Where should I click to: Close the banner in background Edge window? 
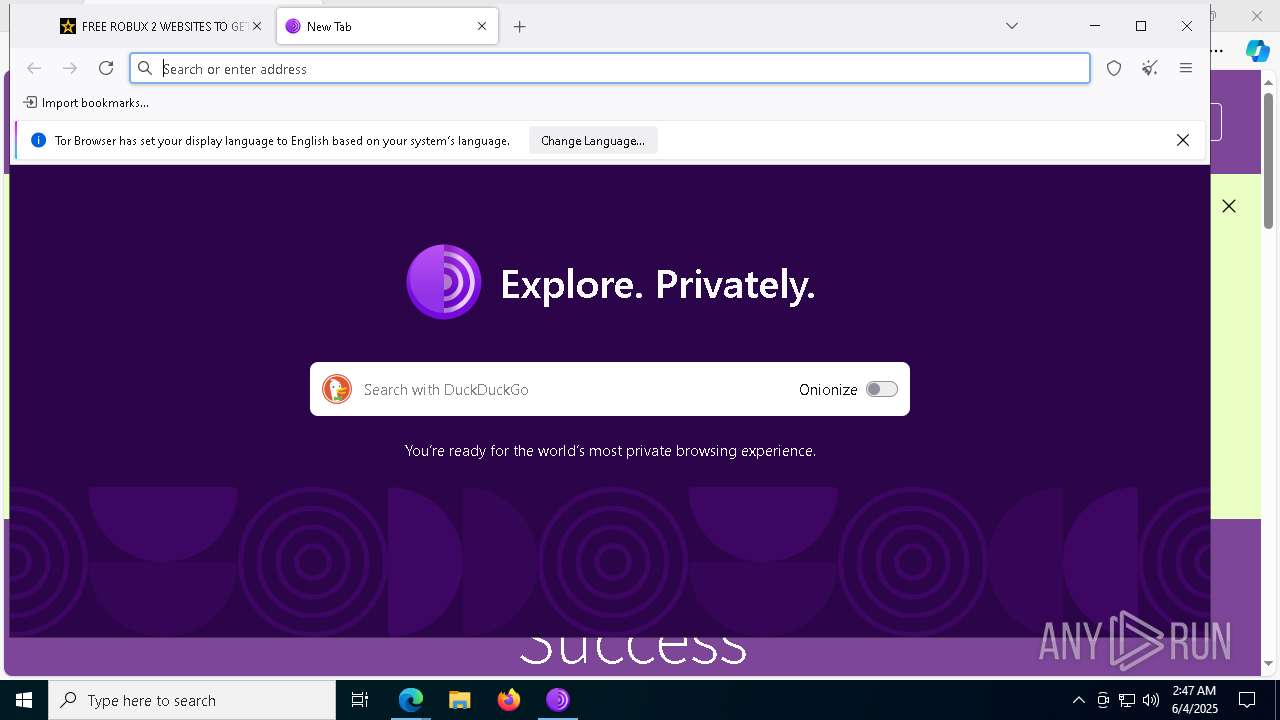pos(1229,206)
